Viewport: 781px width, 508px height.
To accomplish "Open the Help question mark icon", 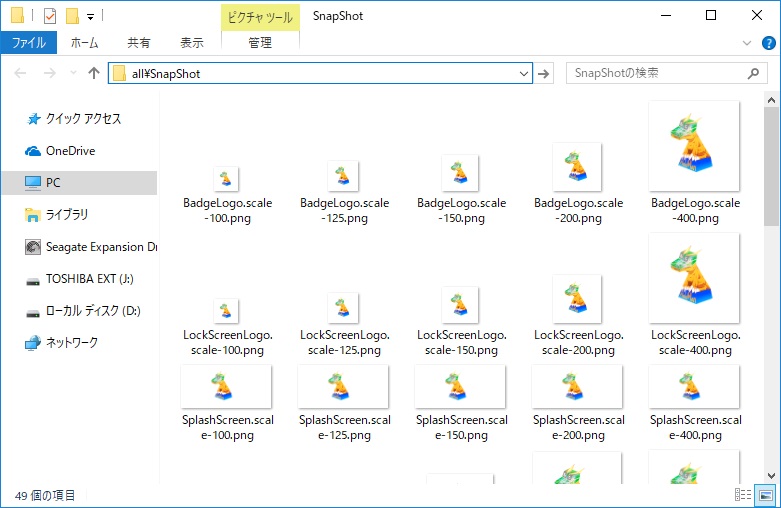I will 769,43.
